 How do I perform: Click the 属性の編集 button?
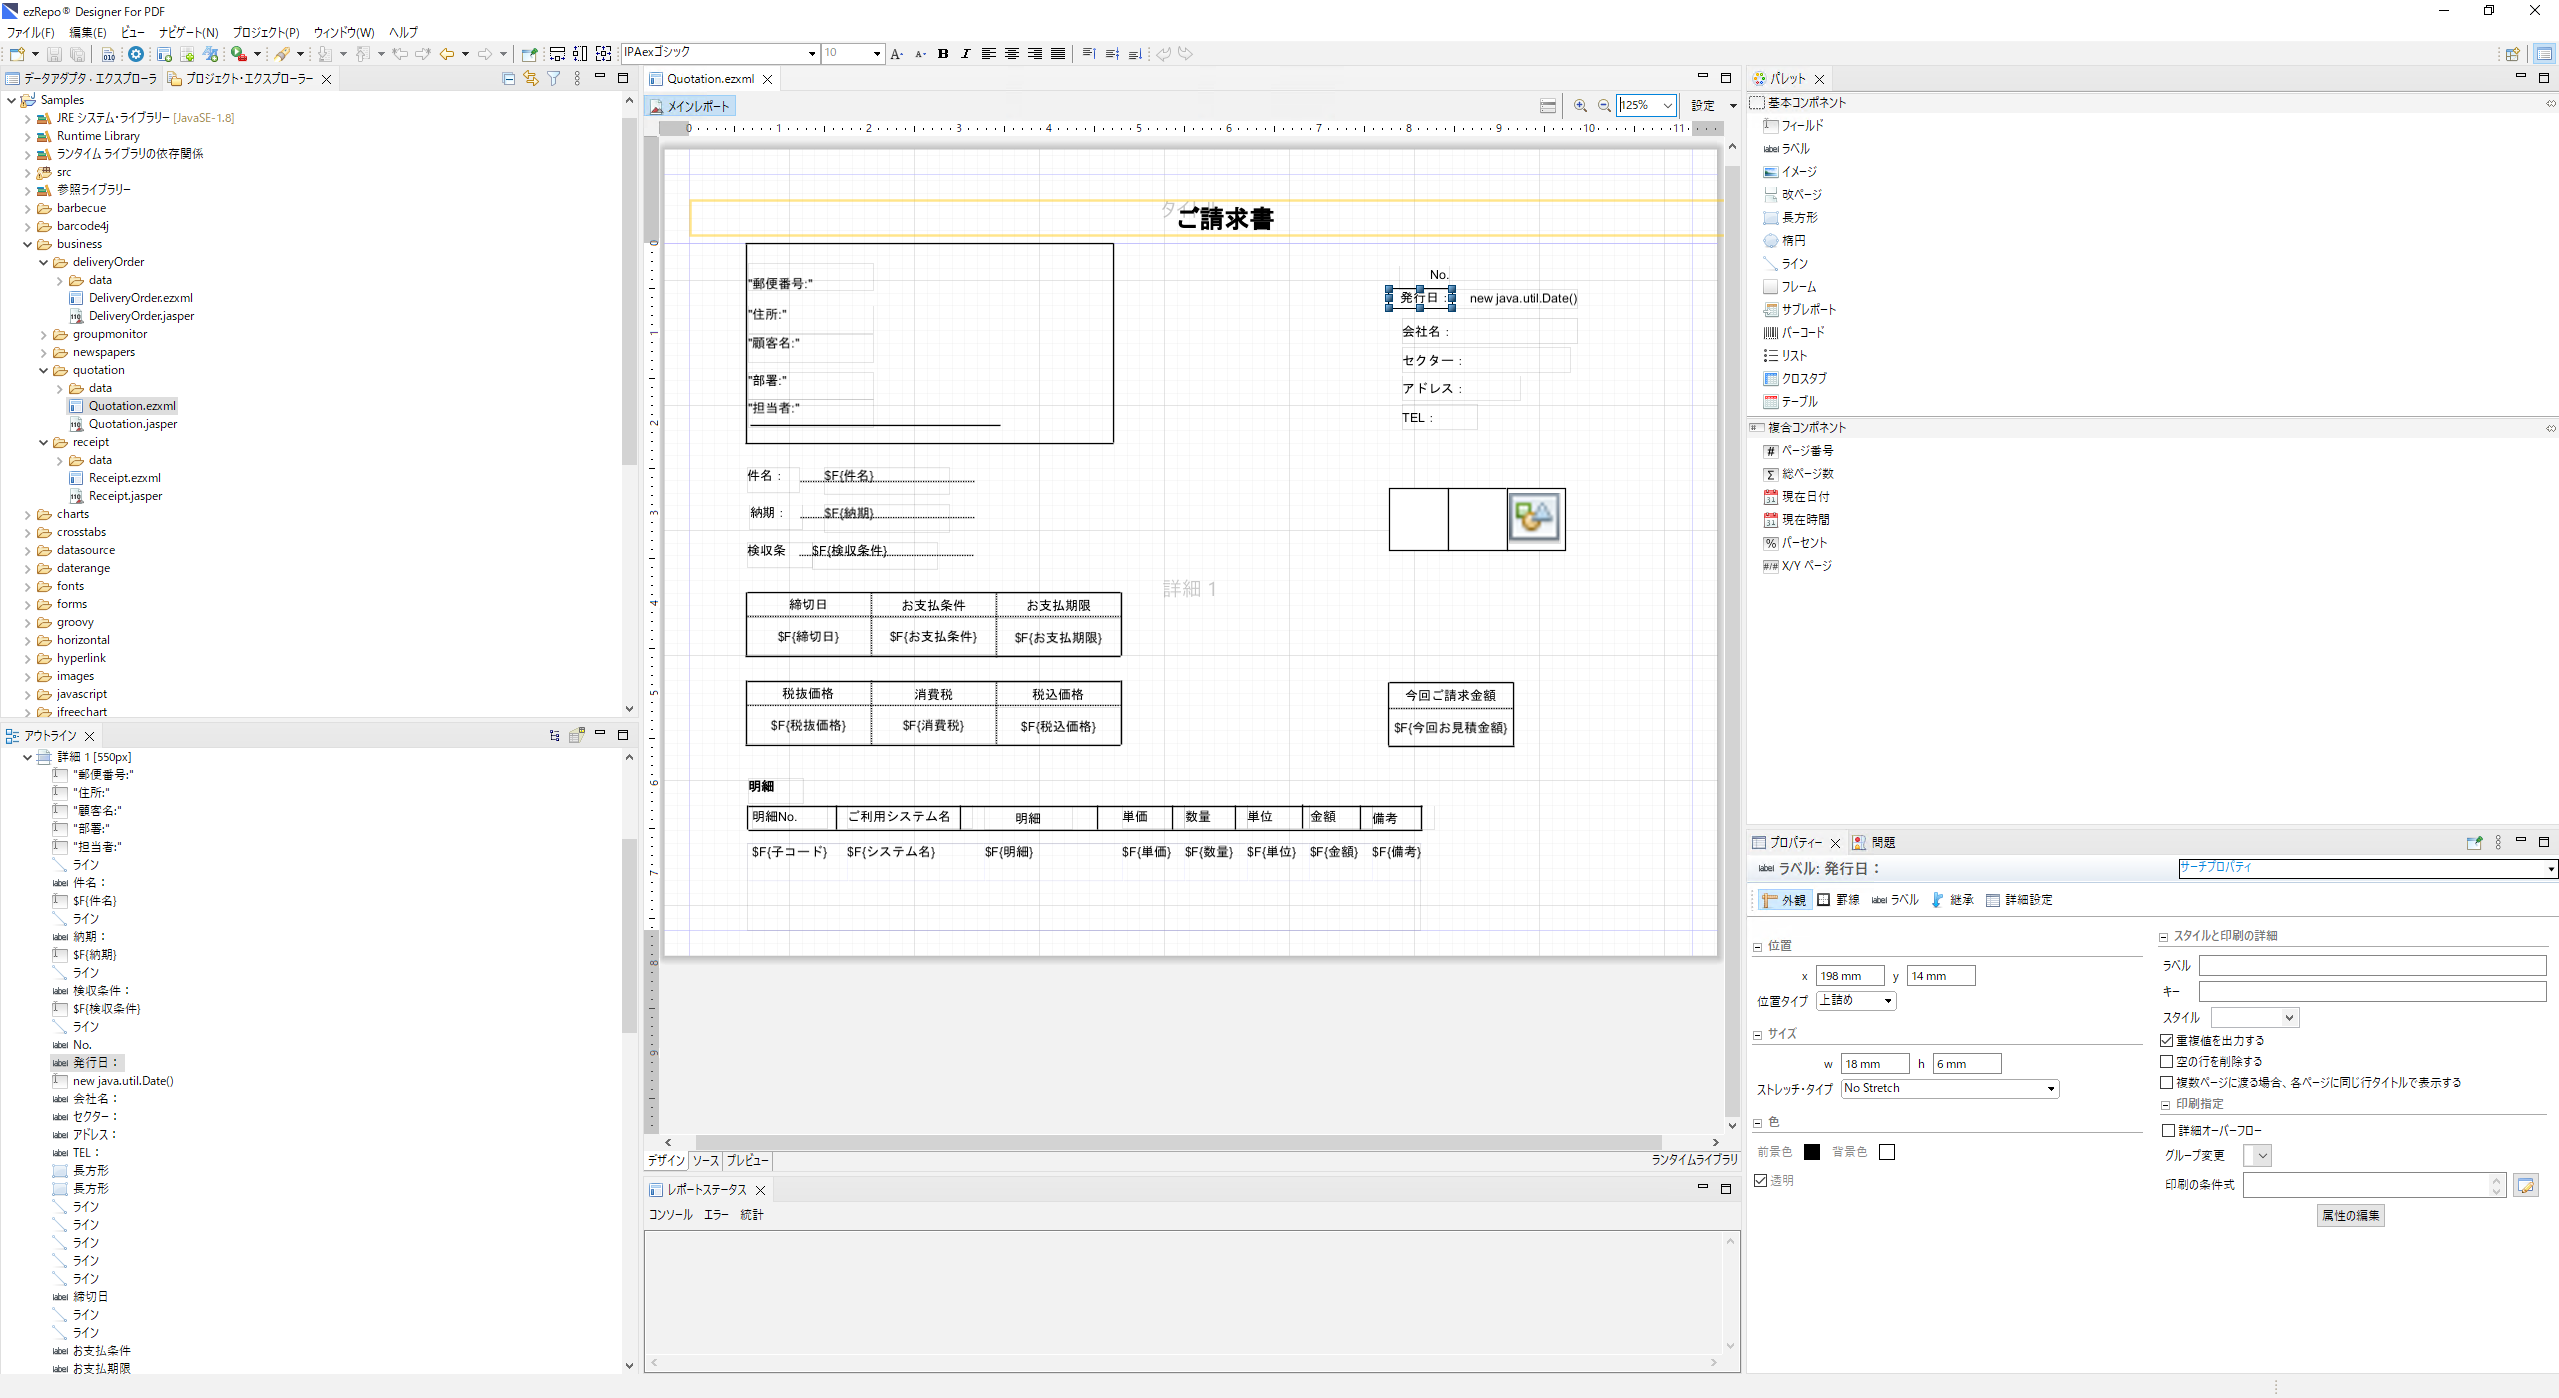coord(2349,1215)
